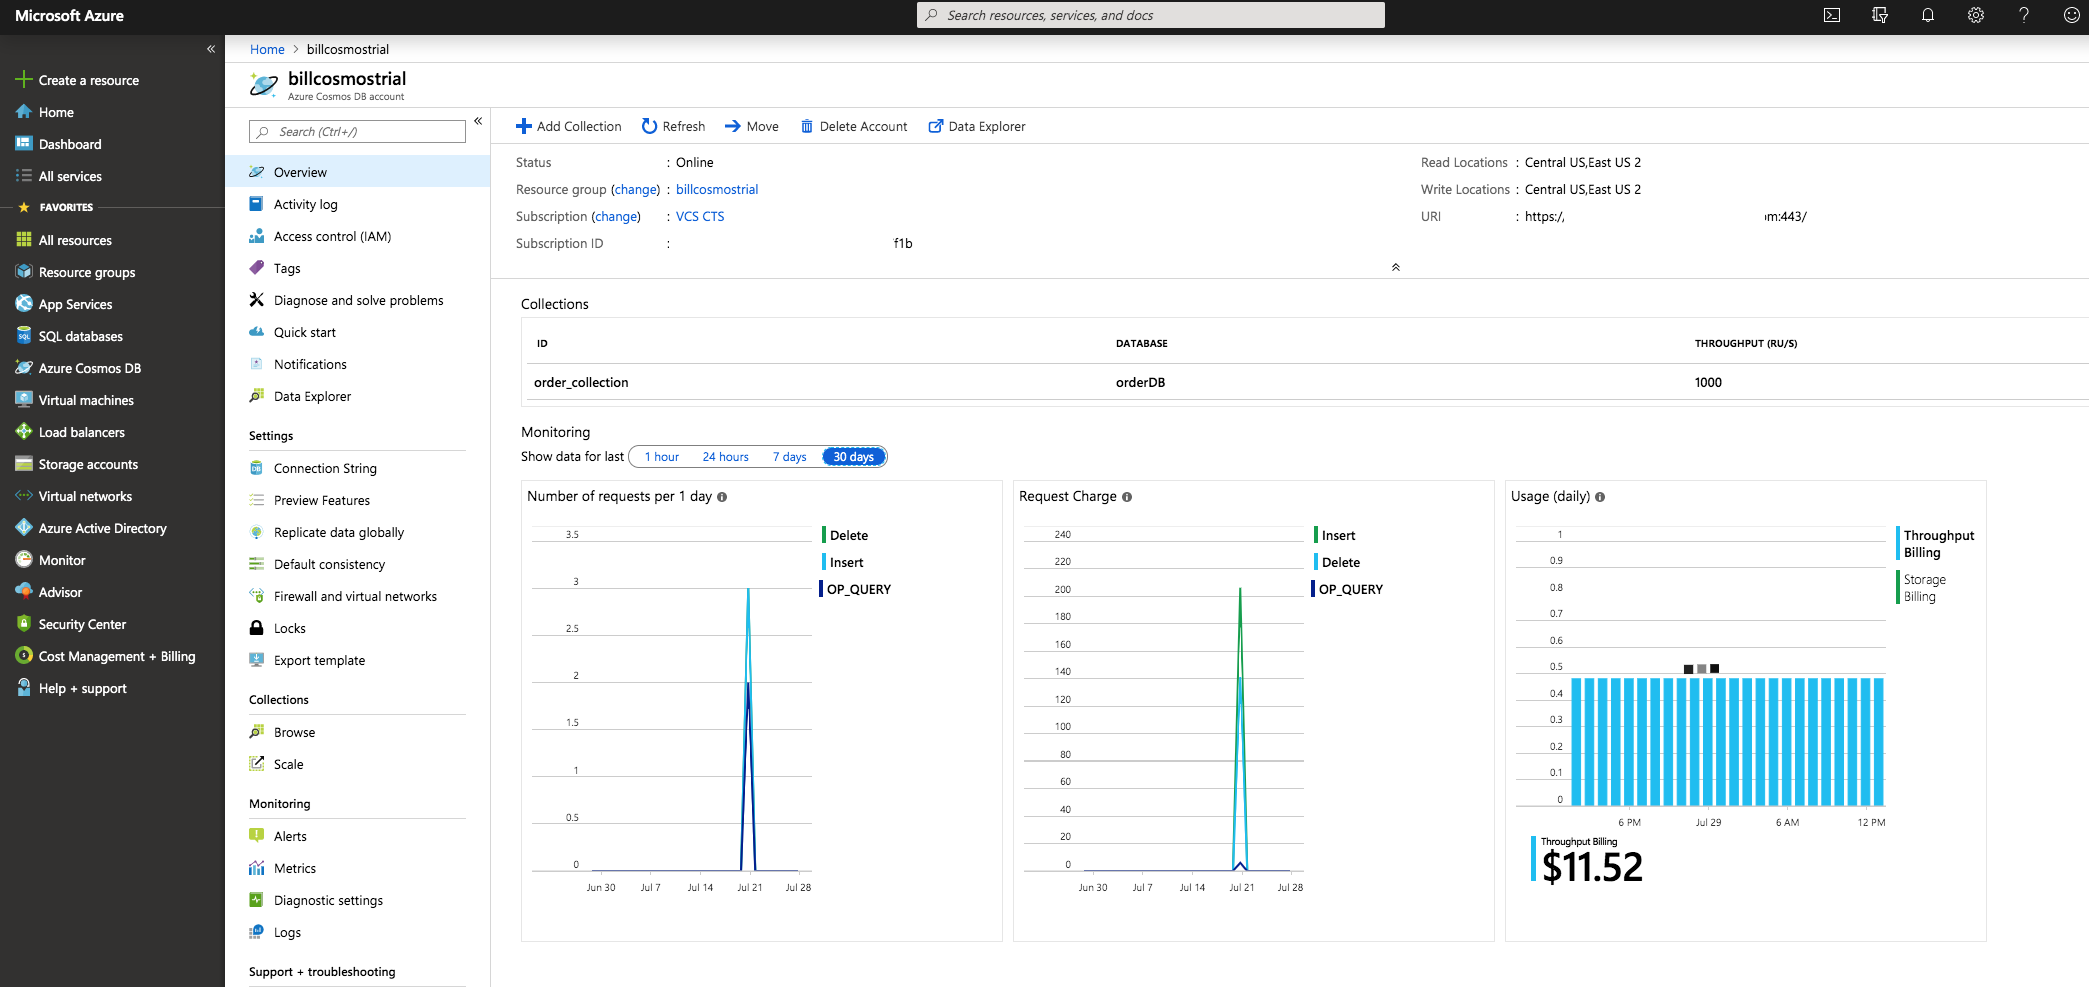Show monitoring data for 30 days
This screenshot has width=2089, height=987.
coord(853,457)
